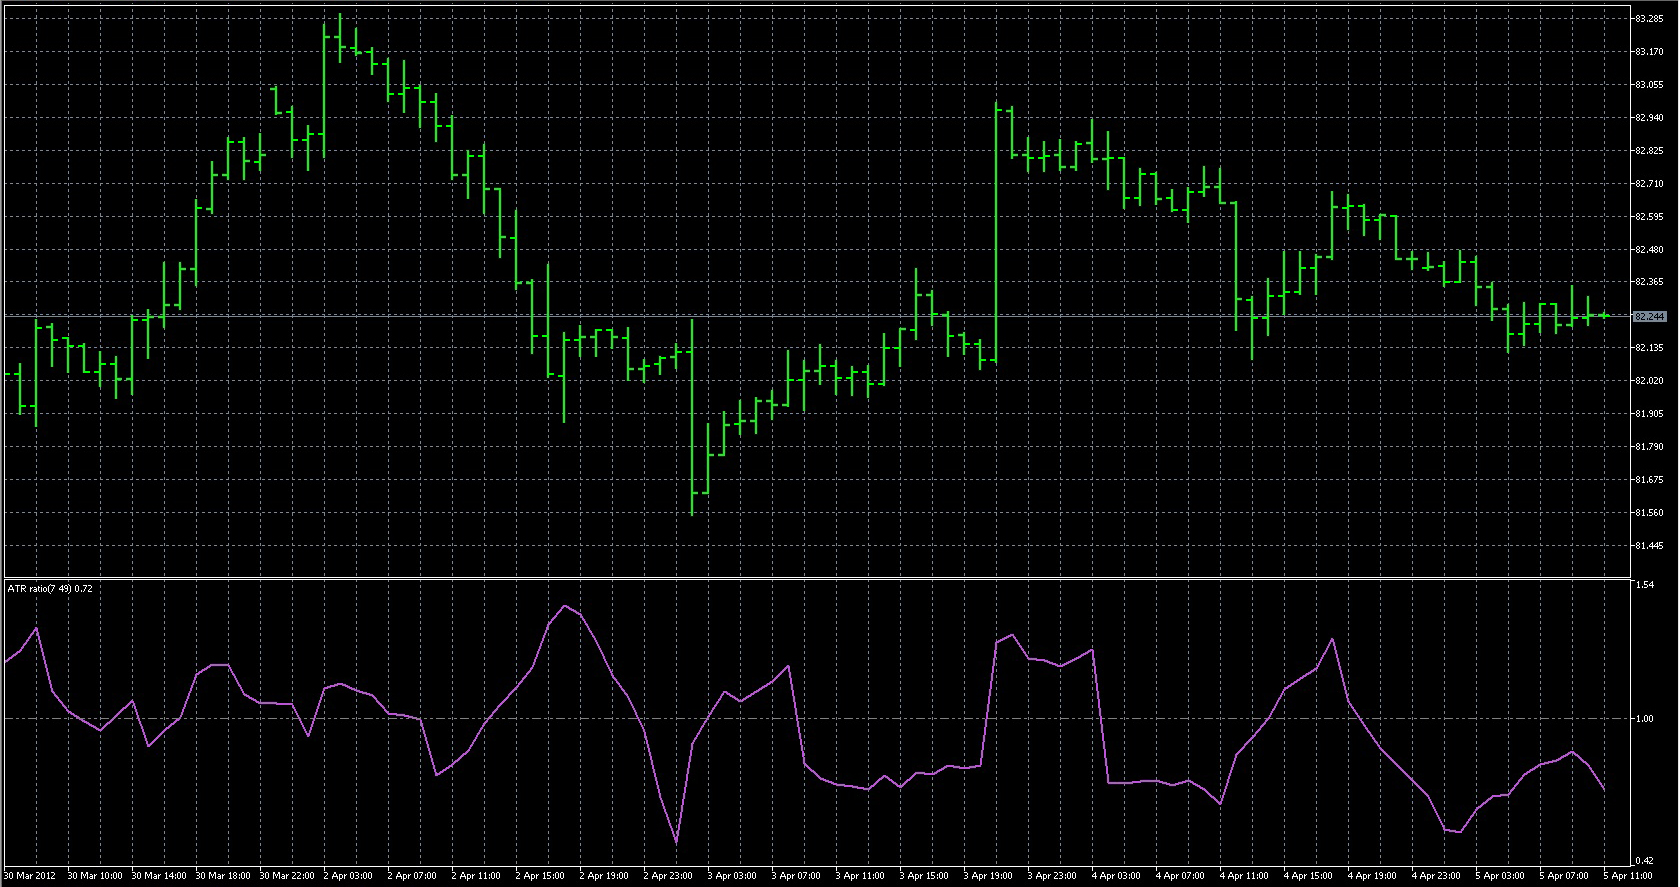Click the lowest trough of the ATR line
Screen dimensions: 1680x887
[x=677, y=843]
